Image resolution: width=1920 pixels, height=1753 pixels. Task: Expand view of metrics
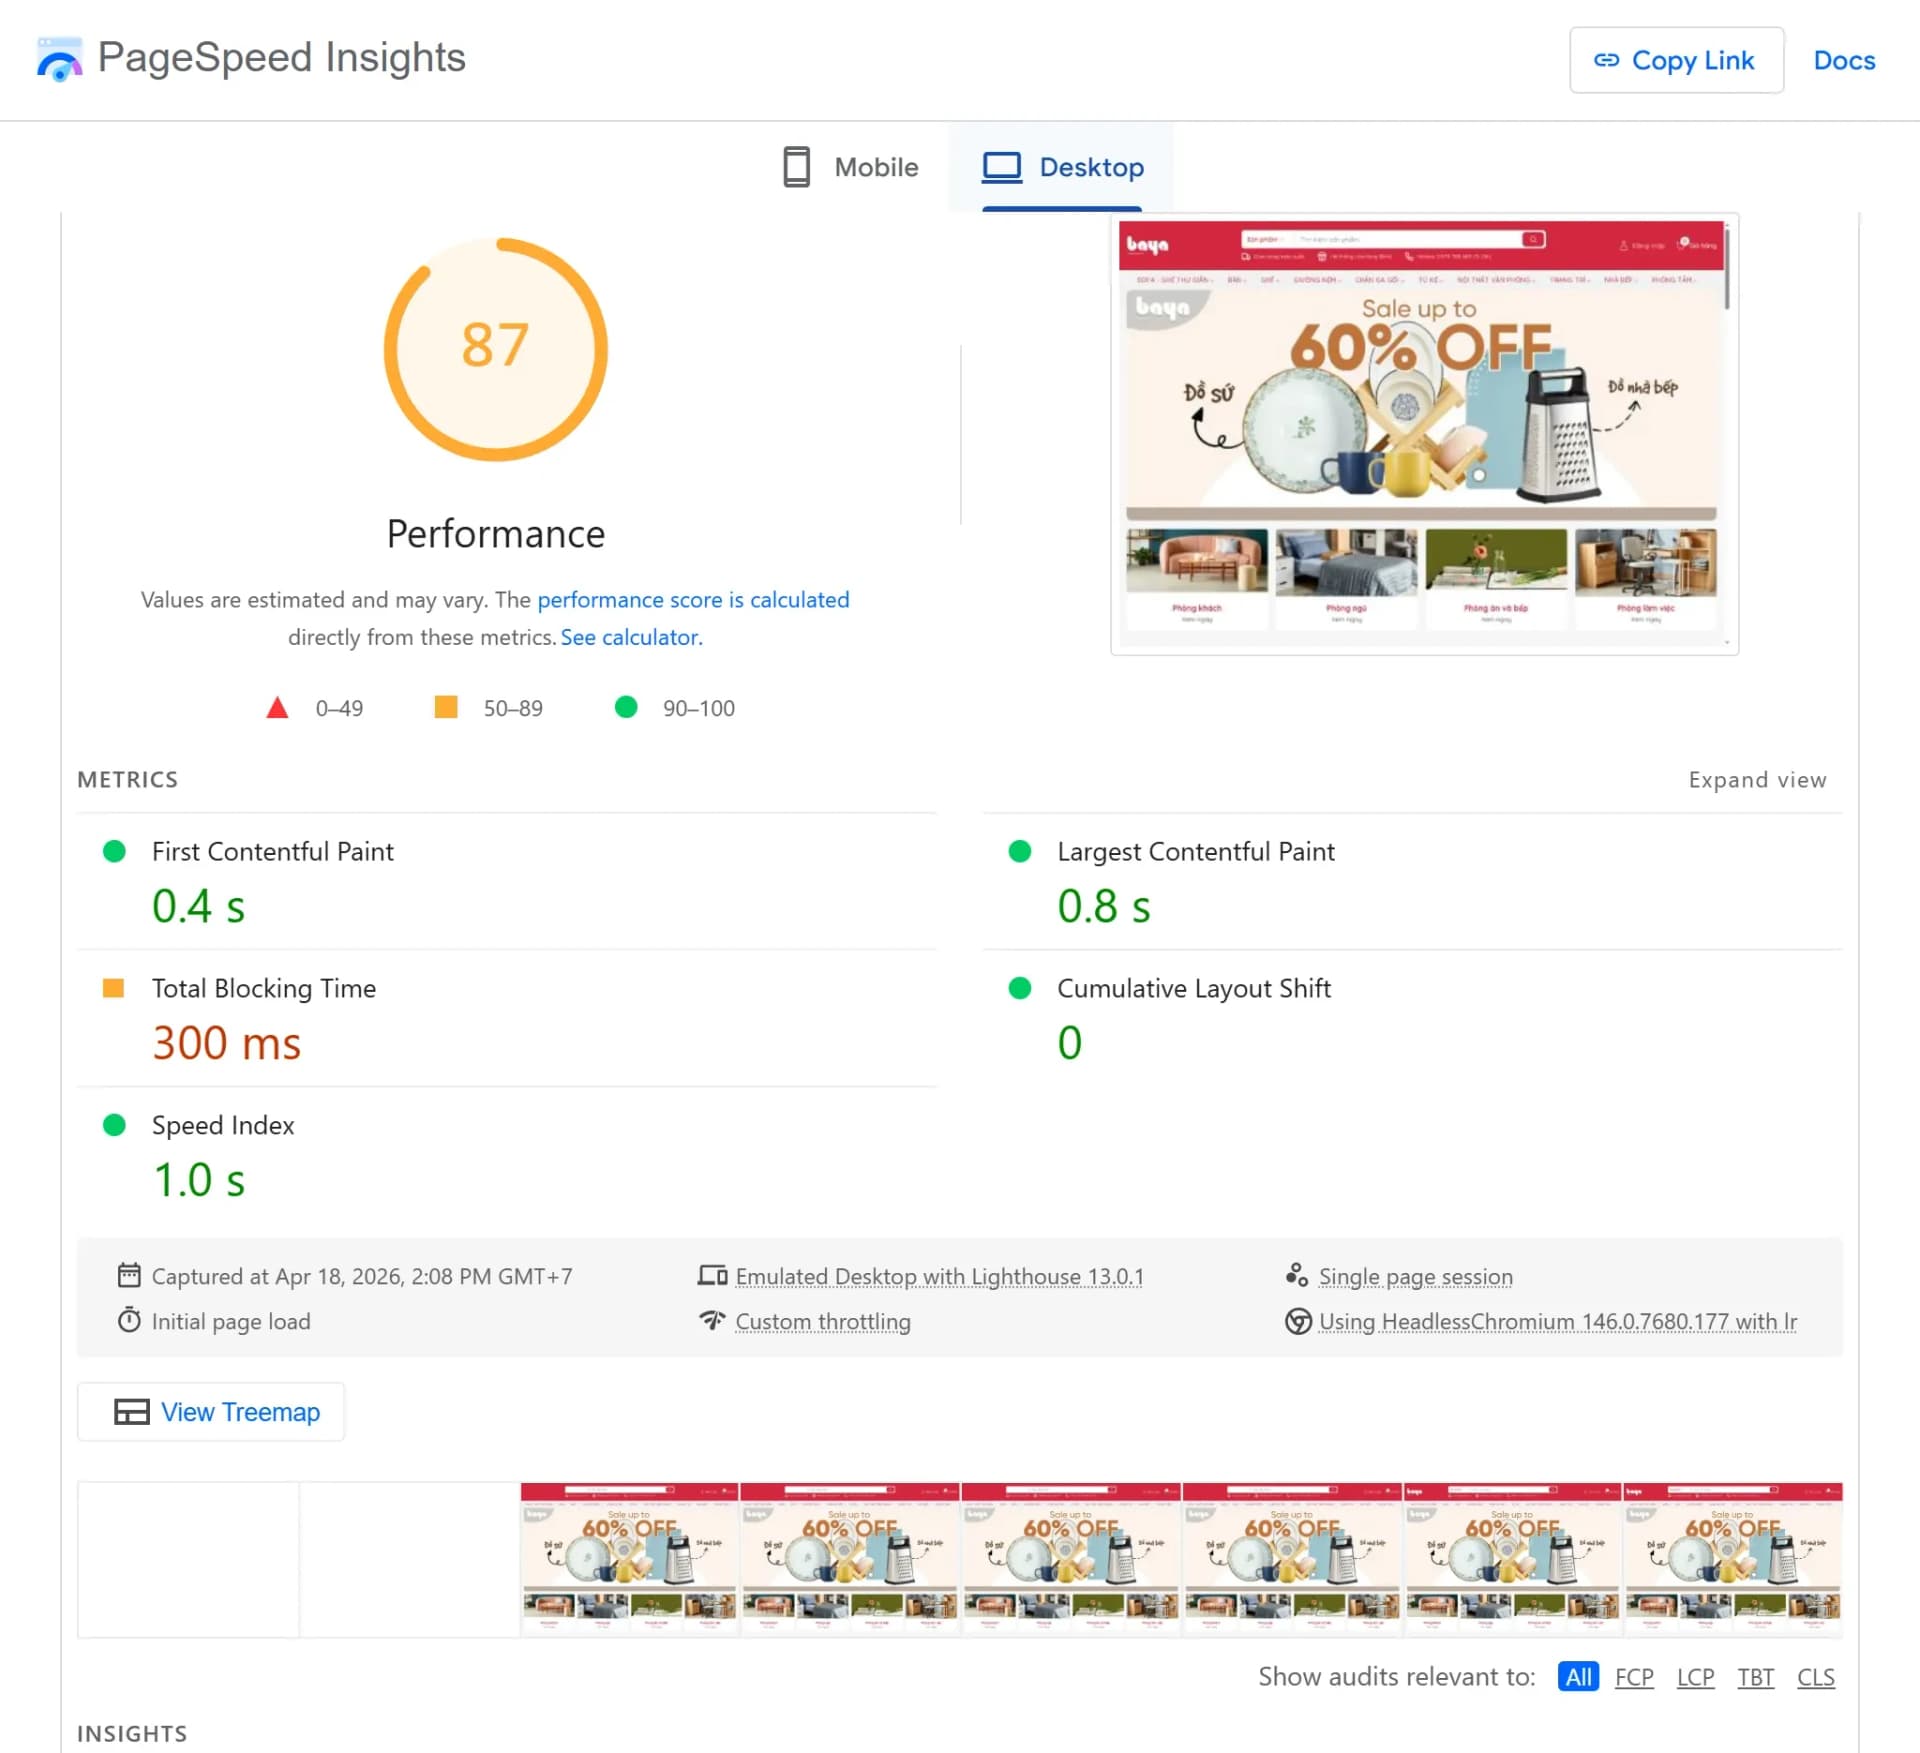click(x=1756, y=779)
